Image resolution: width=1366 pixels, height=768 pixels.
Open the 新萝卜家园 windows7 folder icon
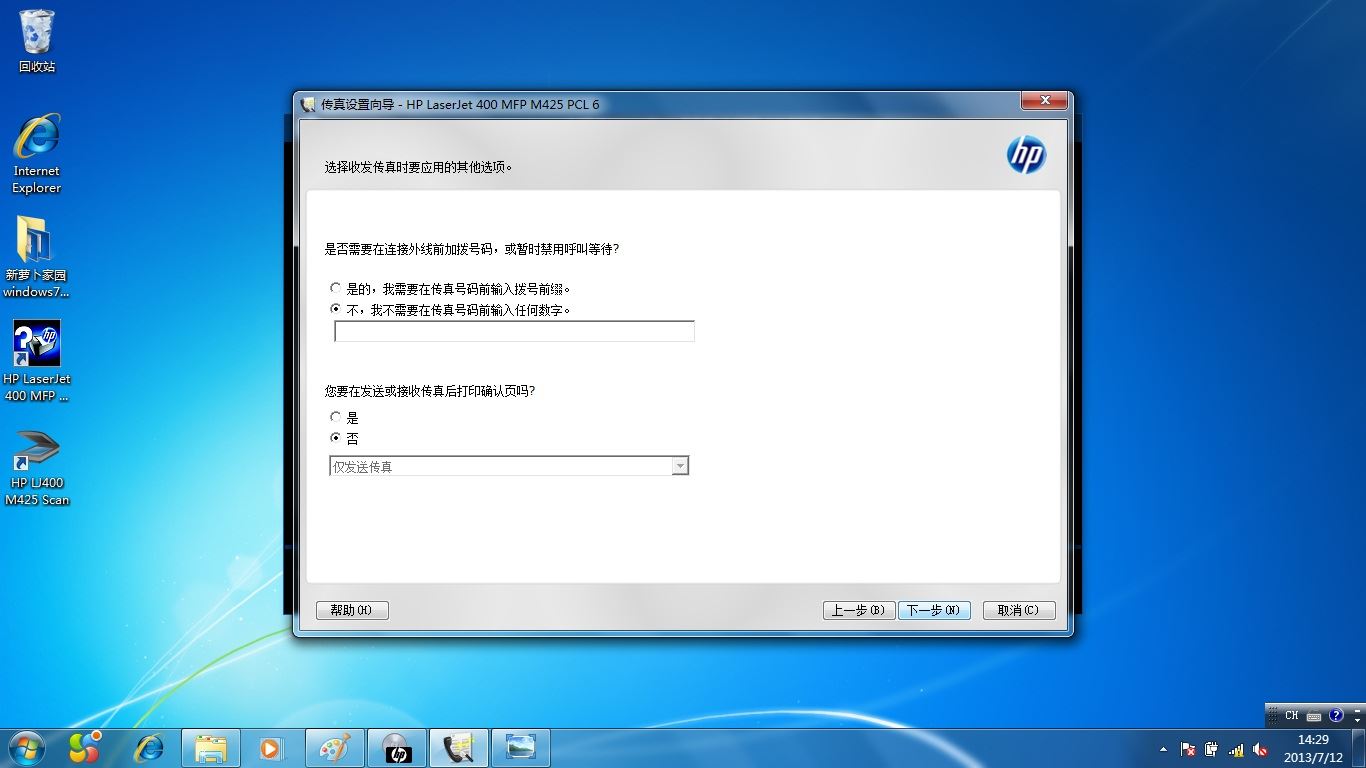(37, 257)
